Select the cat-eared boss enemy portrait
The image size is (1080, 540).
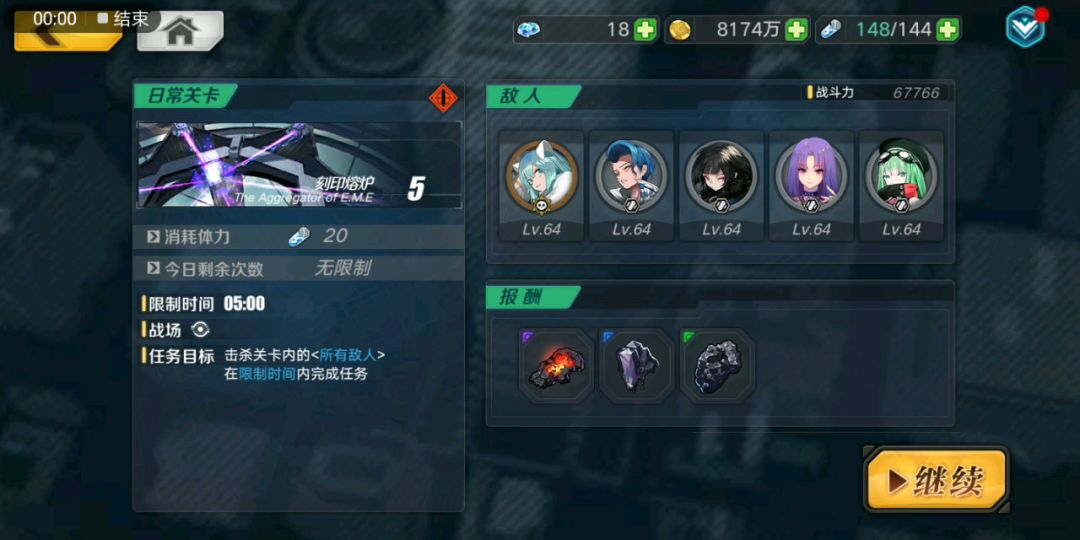tap(541, 176)
